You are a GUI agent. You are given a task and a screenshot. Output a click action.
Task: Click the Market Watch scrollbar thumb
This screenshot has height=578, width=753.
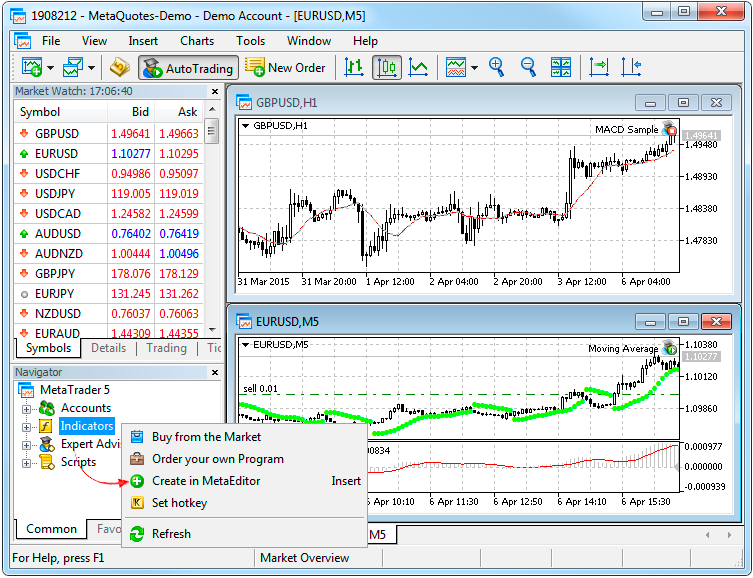coord(212,131)
